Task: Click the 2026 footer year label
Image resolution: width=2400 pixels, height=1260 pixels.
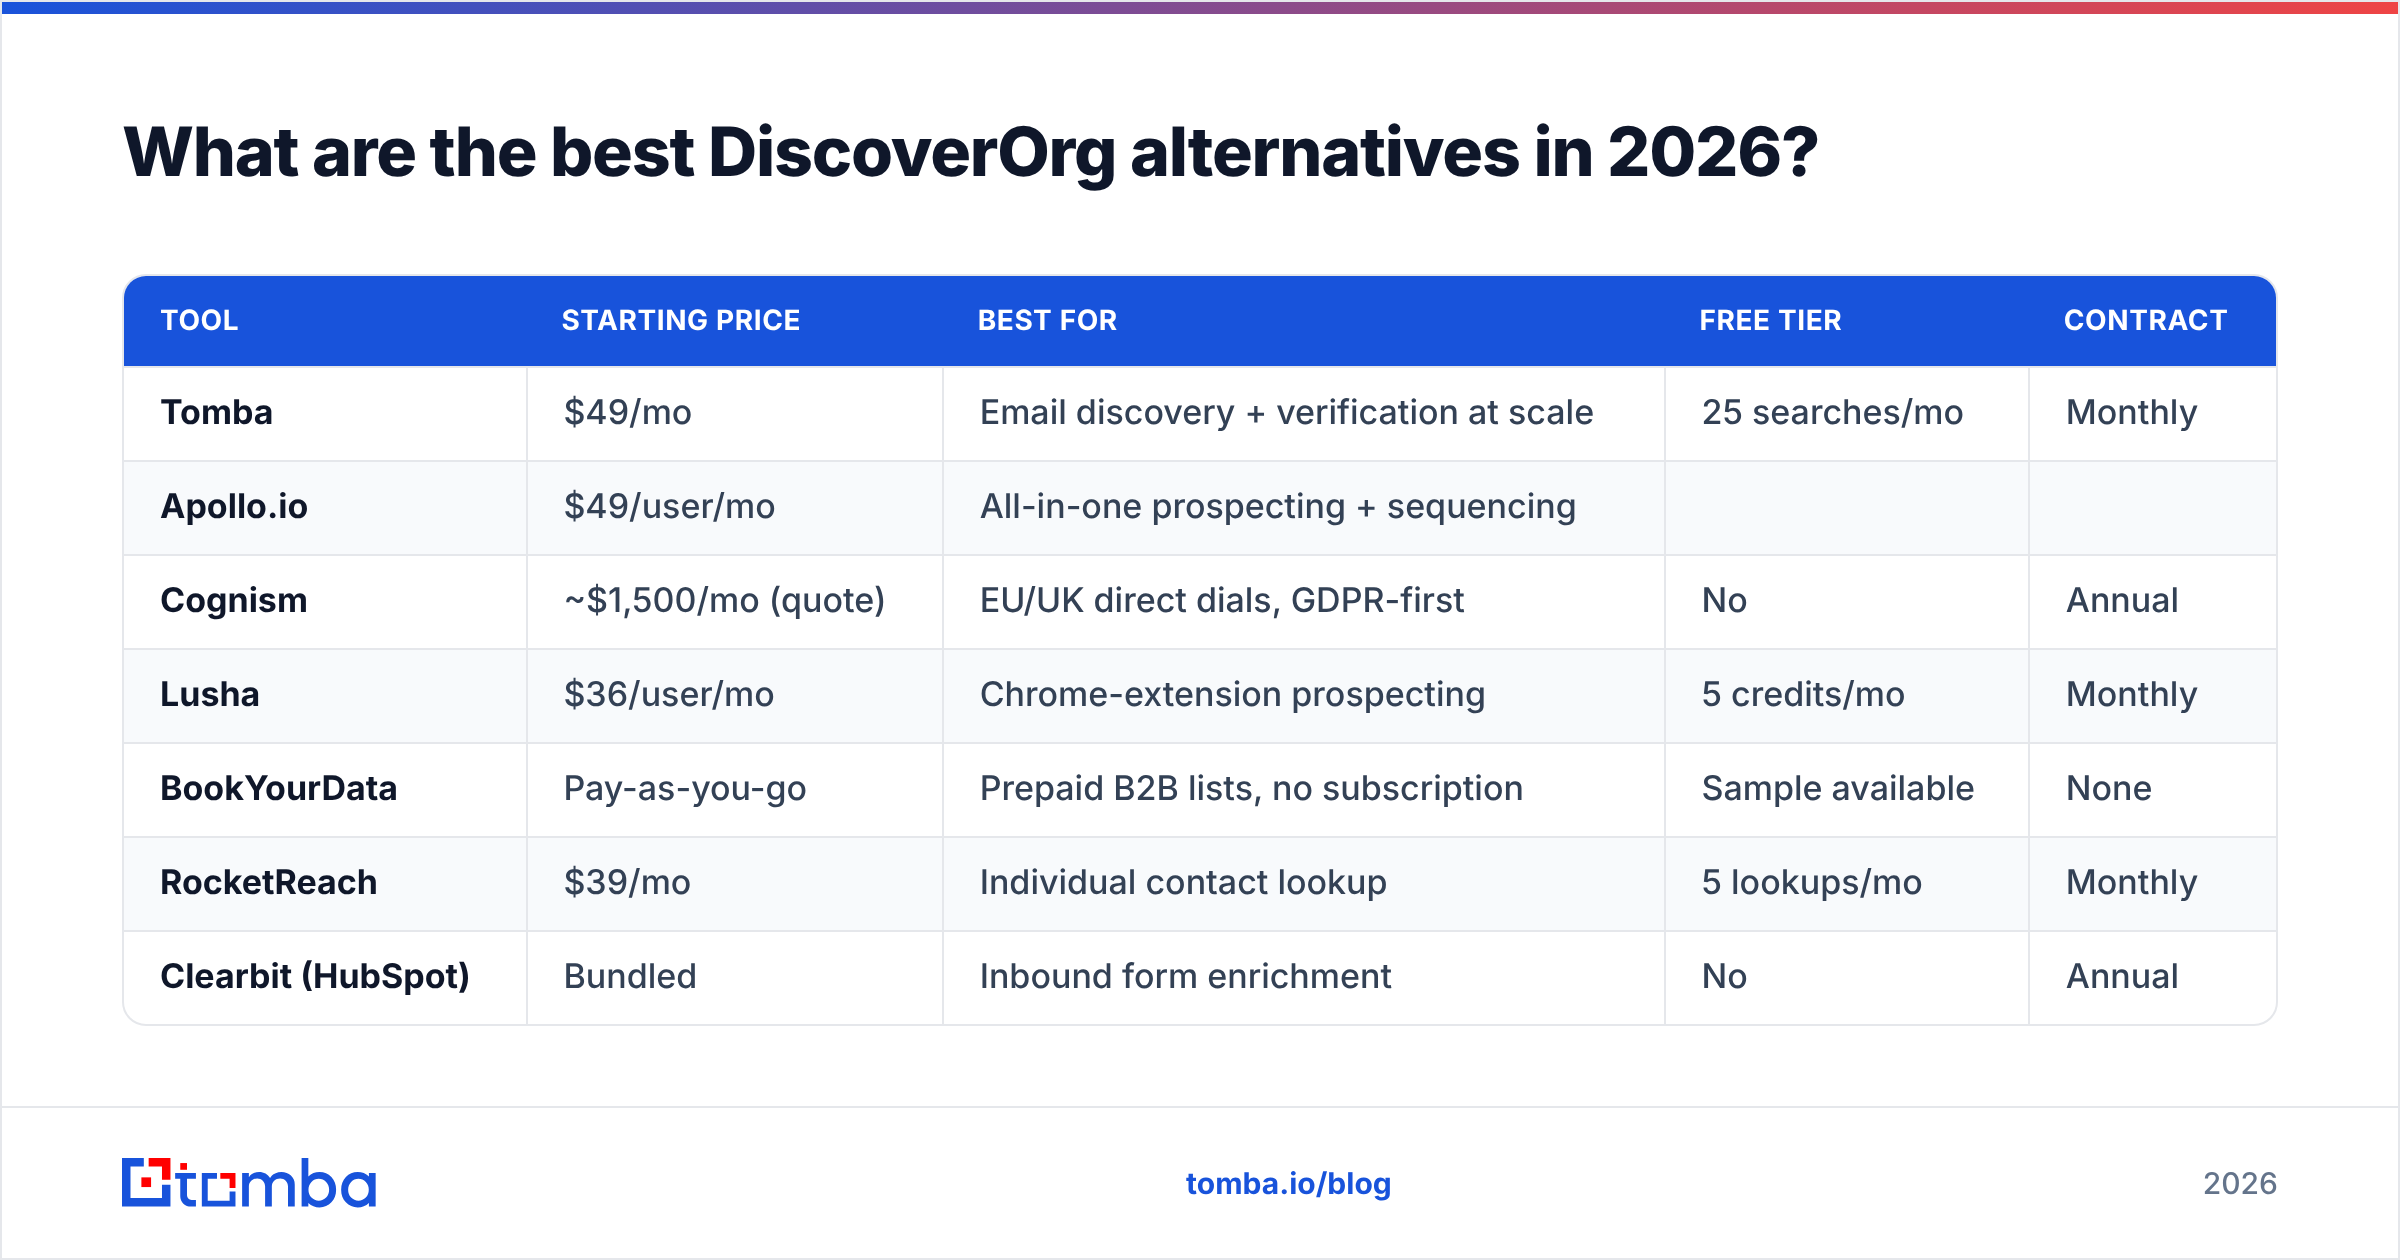Action: tap(2240, 1183)
